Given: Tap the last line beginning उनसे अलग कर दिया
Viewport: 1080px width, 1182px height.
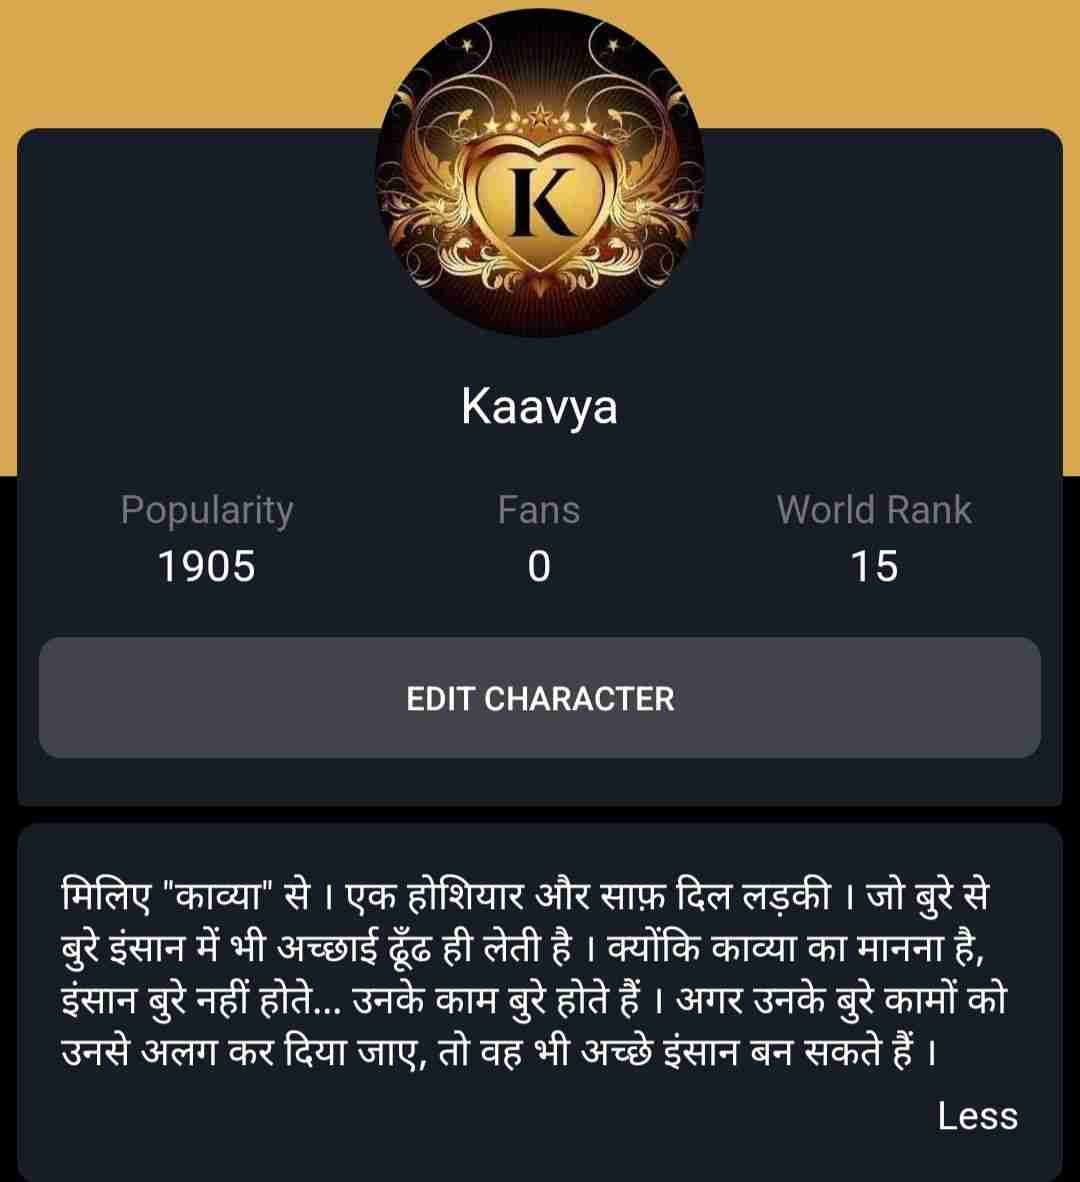Looking at the screenshot, I should click(499, 1052).
